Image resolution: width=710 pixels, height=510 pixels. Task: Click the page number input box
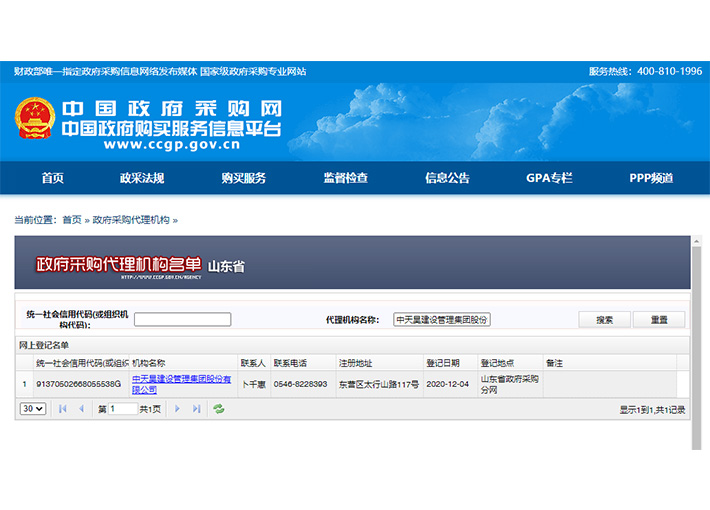pos(123,409)
